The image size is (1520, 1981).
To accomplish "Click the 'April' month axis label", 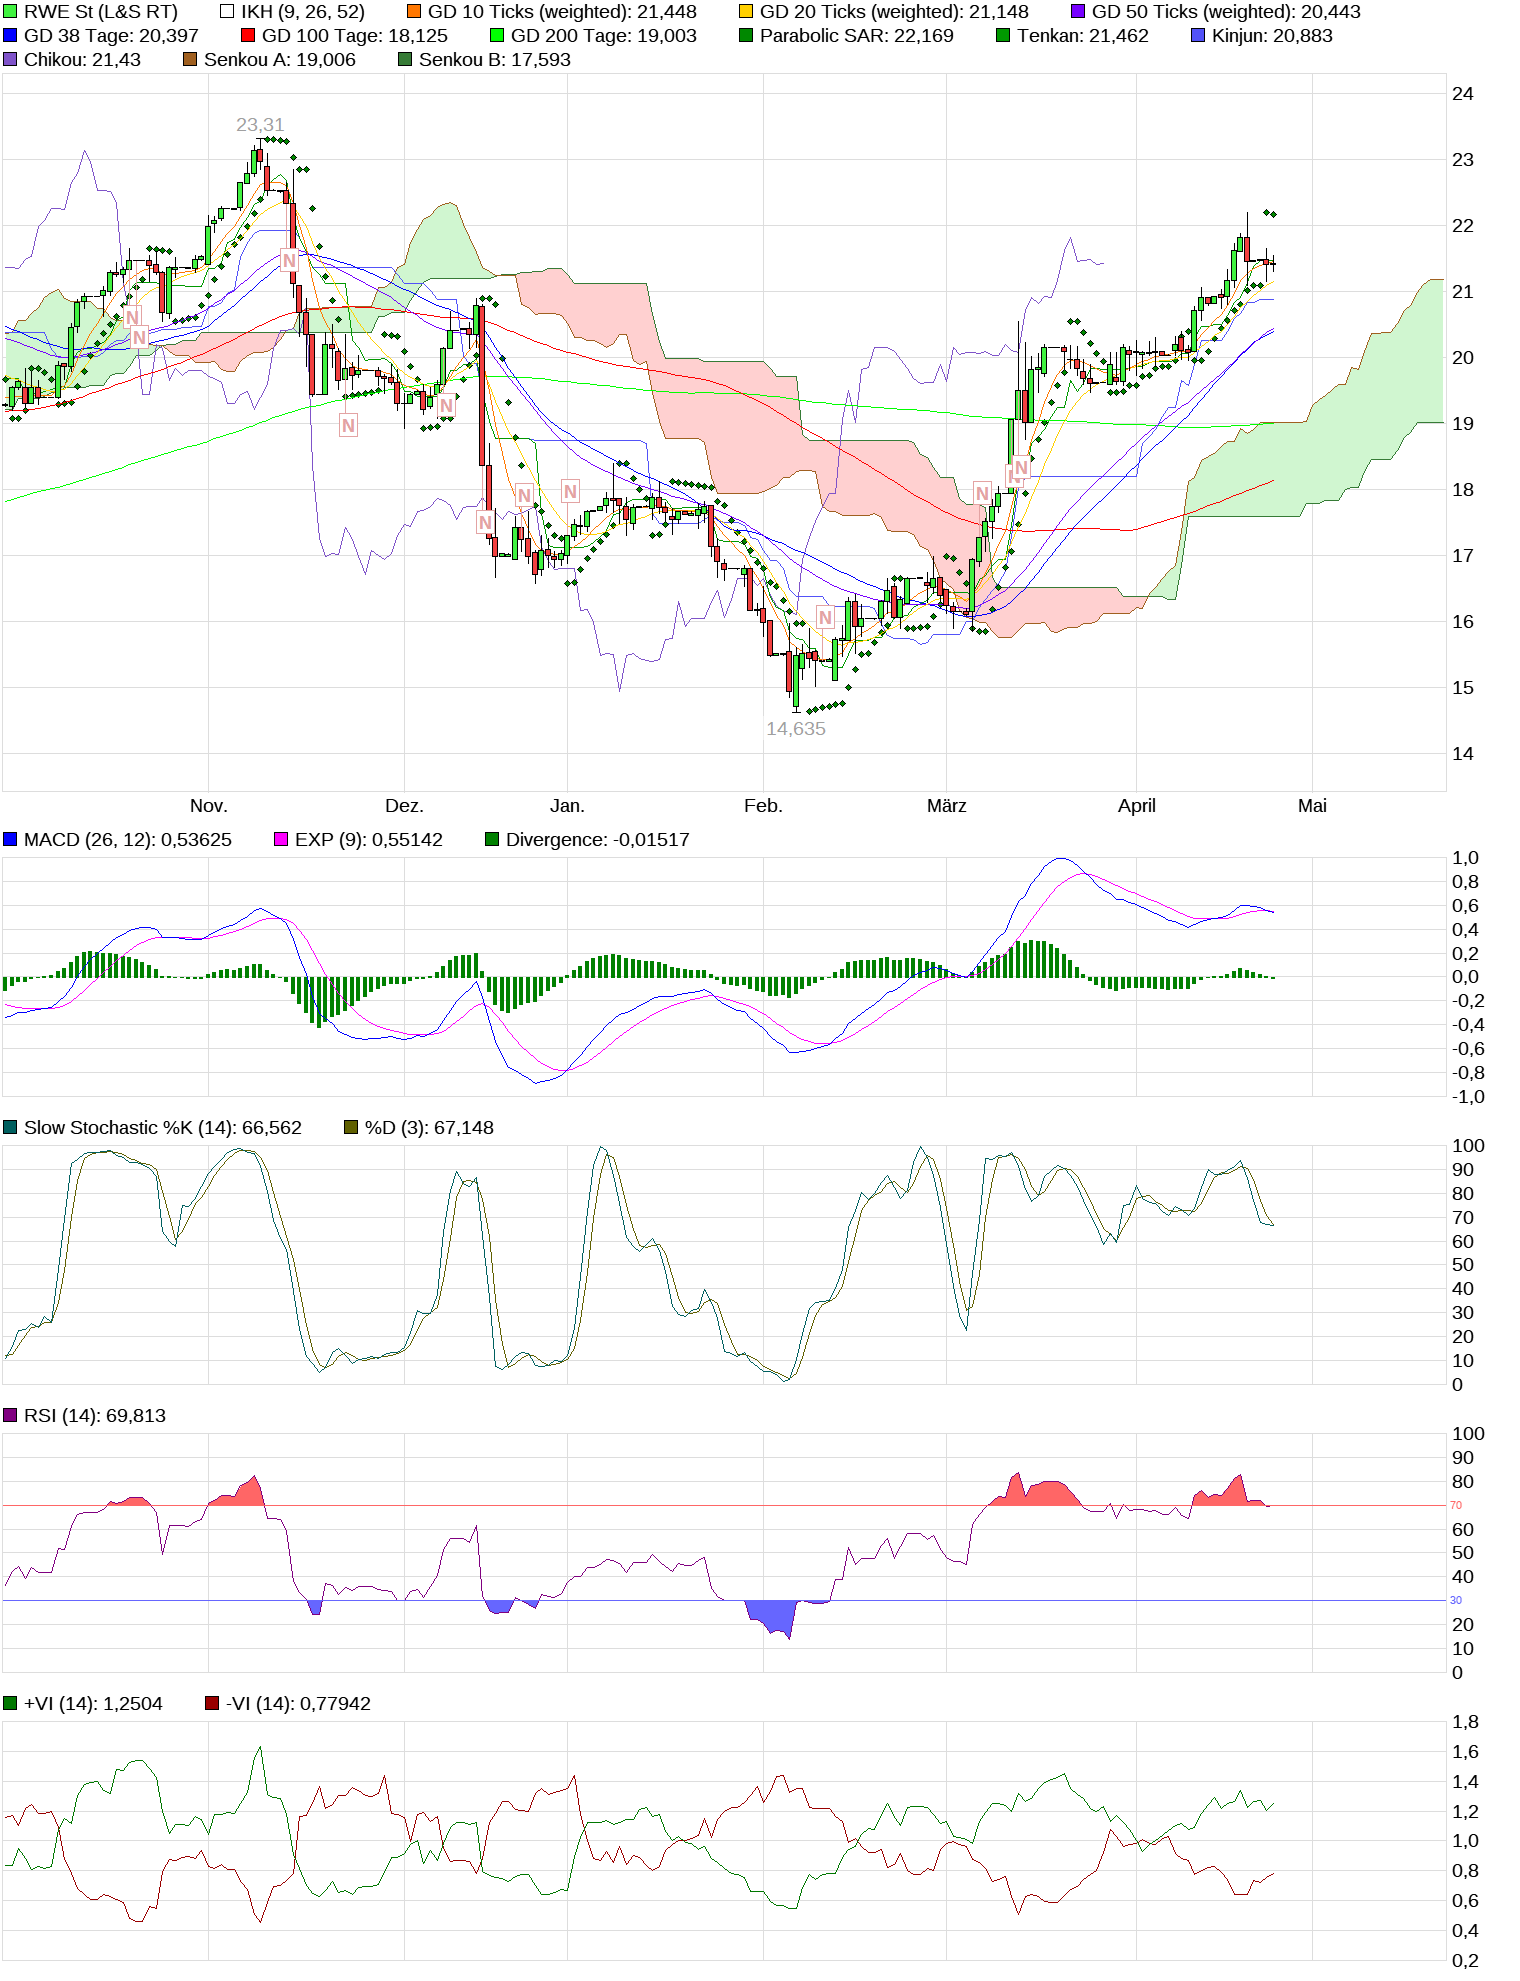I will (1136, 806).
